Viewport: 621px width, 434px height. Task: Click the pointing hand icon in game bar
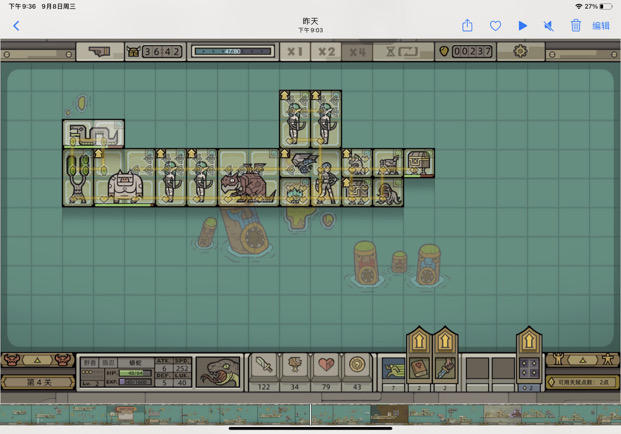[x=99, y=51]
